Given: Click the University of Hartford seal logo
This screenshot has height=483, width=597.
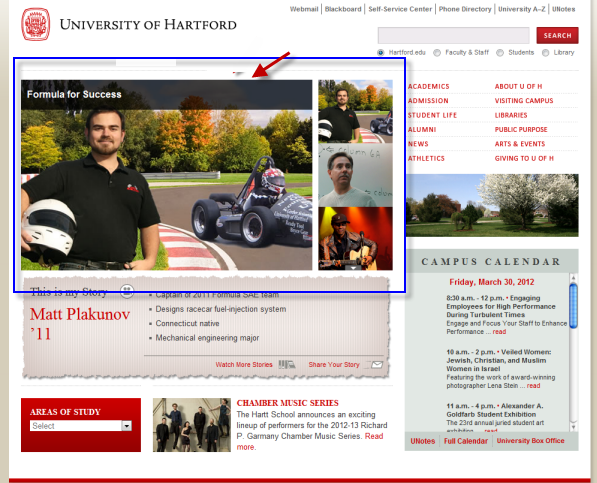Looking at the screenshot, I should 35,24.
